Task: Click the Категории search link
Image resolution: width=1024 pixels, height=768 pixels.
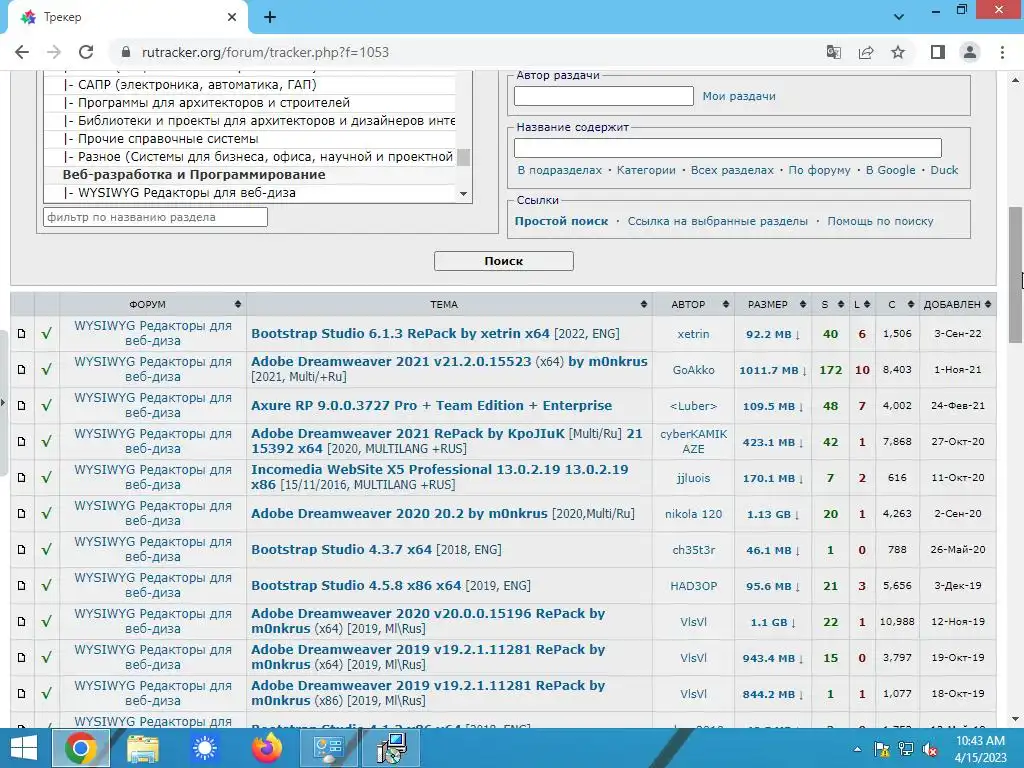Action: pyautogui.click(x=646, y=170)
